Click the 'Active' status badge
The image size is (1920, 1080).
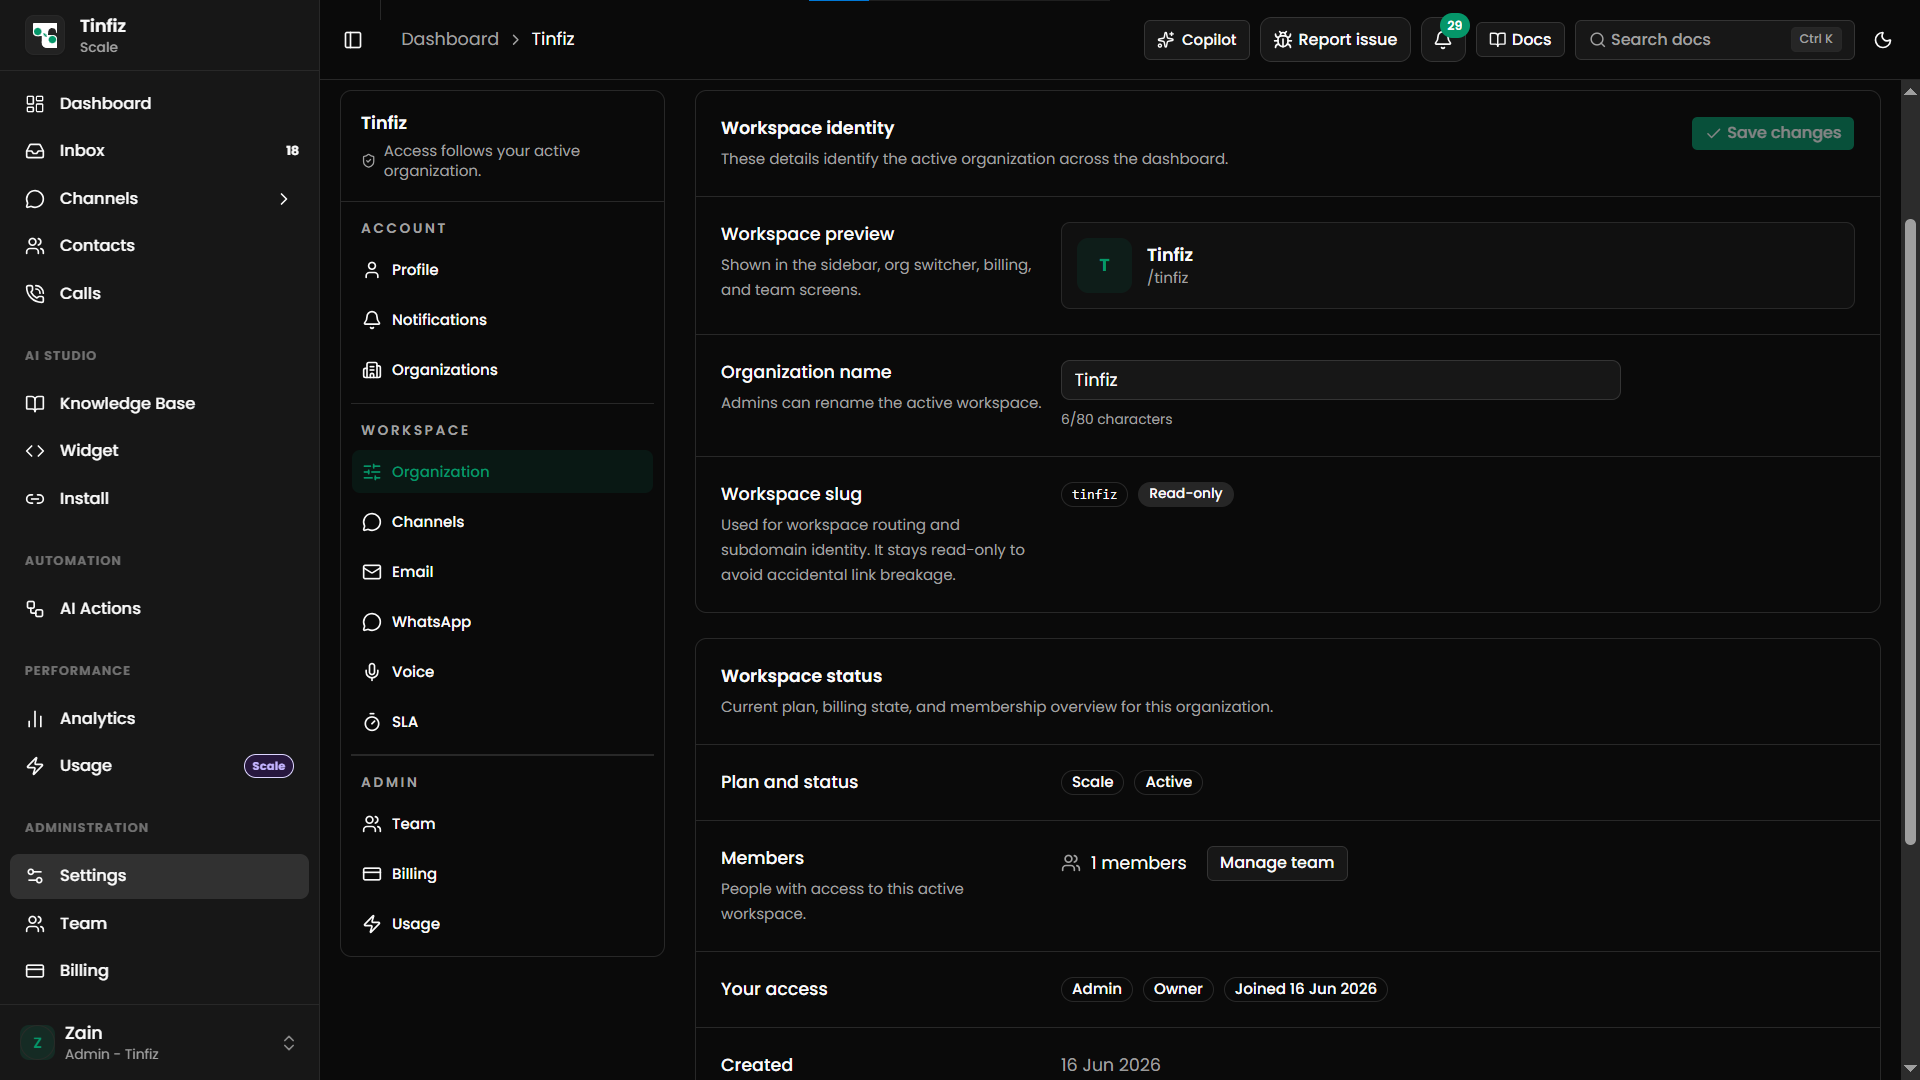(x=1168, y=782)
